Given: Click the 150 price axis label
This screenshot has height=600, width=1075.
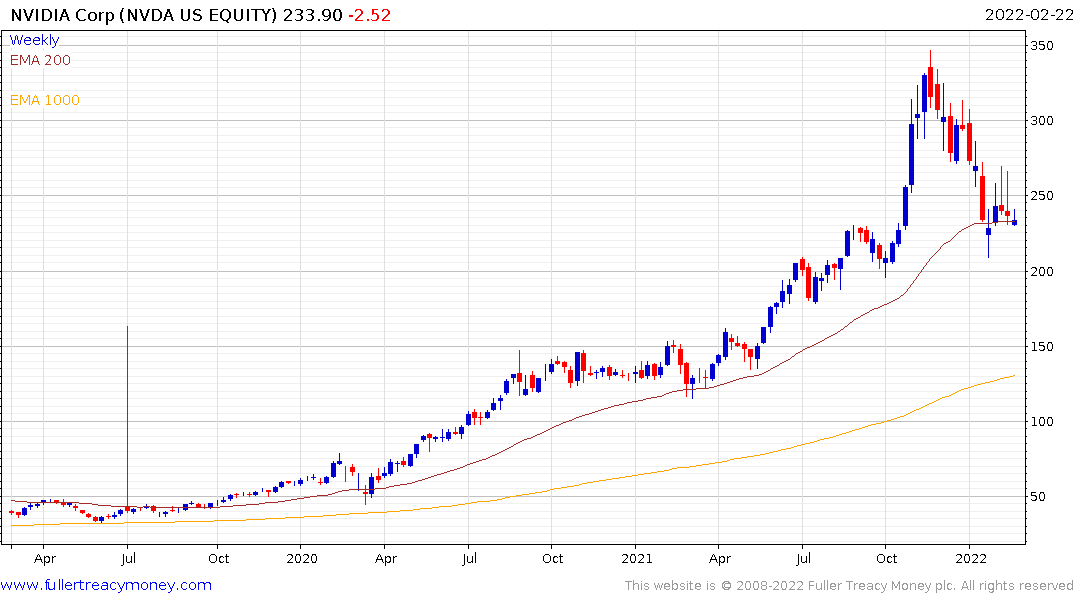Looking at the screenshot, I should pos(1042,346).
